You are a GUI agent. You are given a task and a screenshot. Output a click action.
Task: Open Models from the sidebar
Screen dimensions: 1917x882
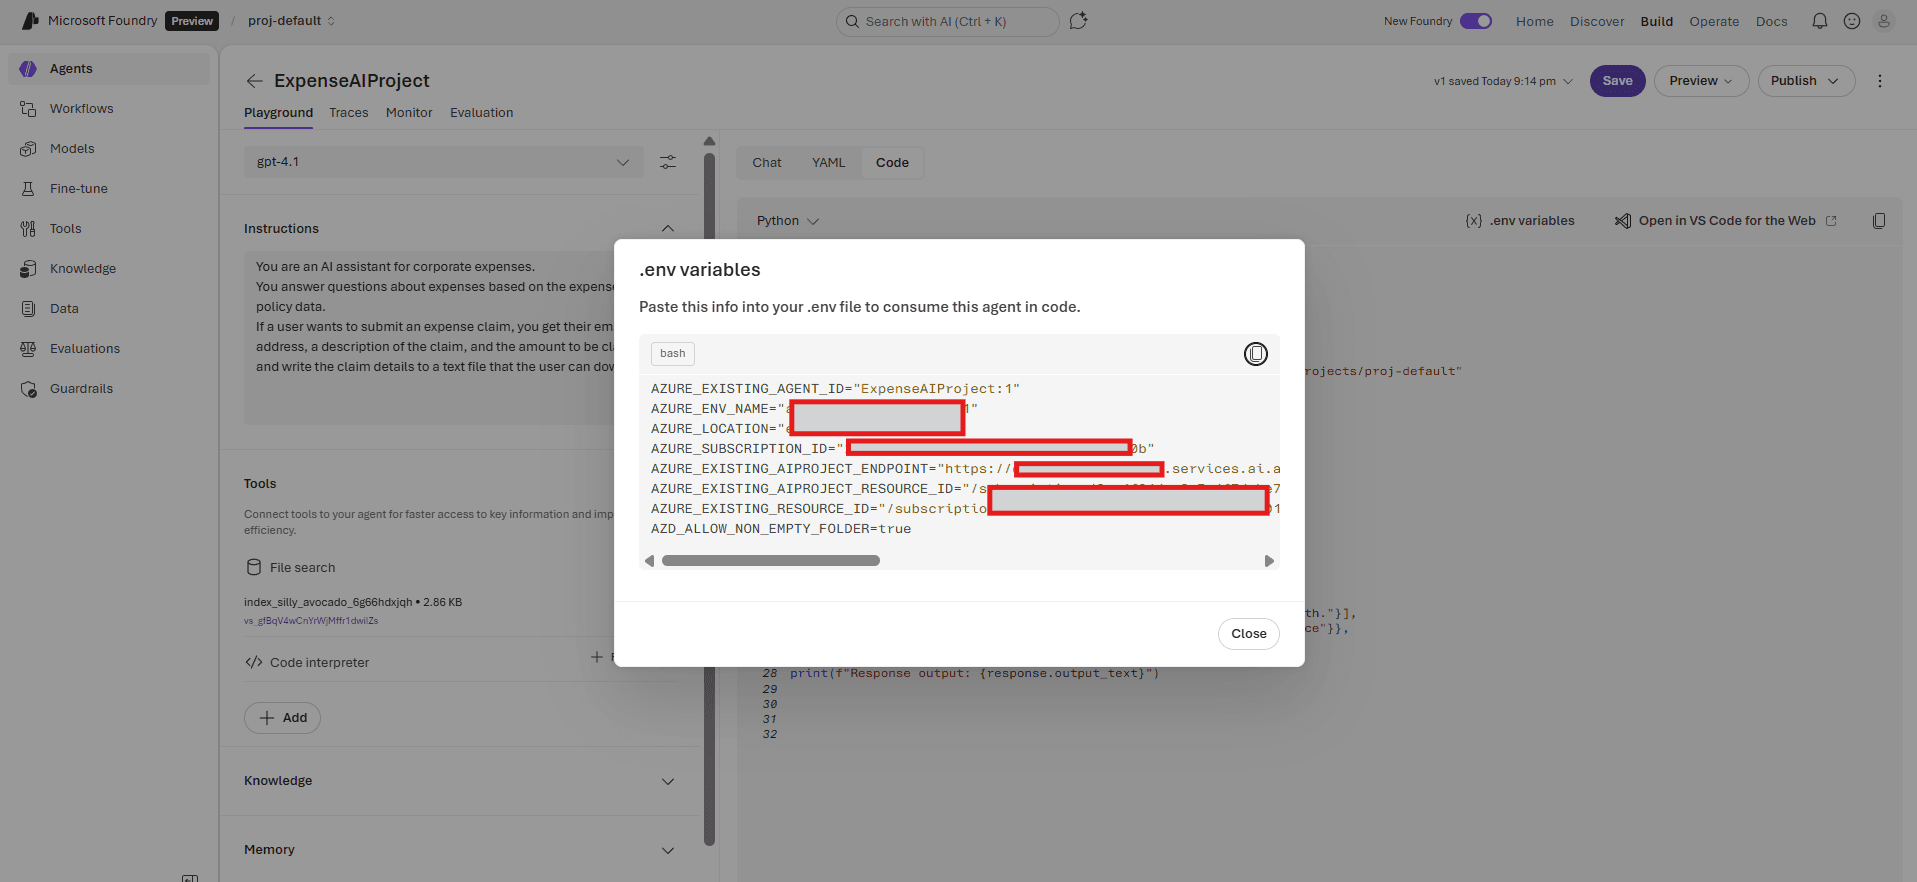[109, 149]
